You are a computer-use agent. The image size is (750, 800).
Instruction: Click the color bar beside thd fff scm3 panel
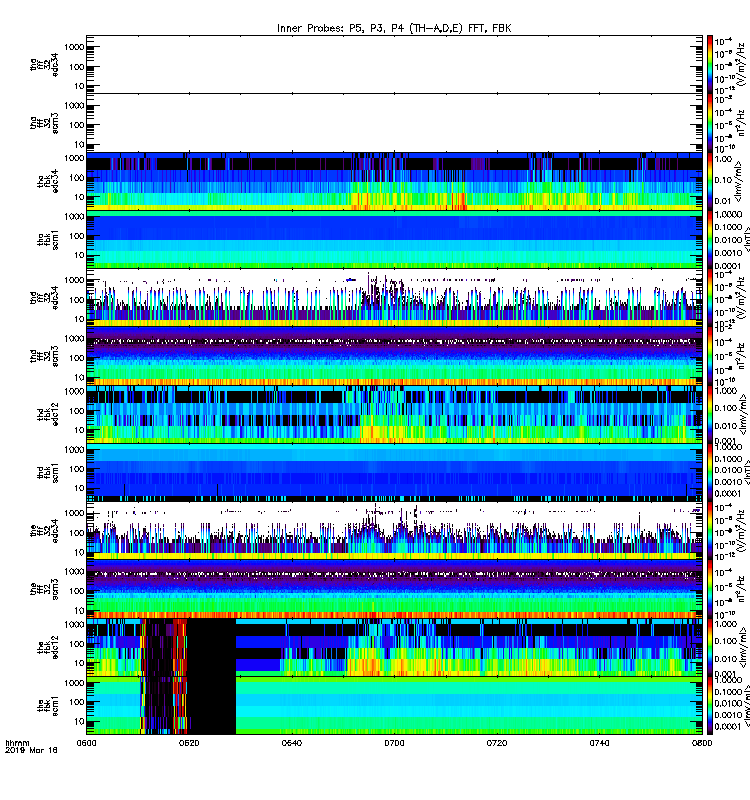click(x=710, y=355)
